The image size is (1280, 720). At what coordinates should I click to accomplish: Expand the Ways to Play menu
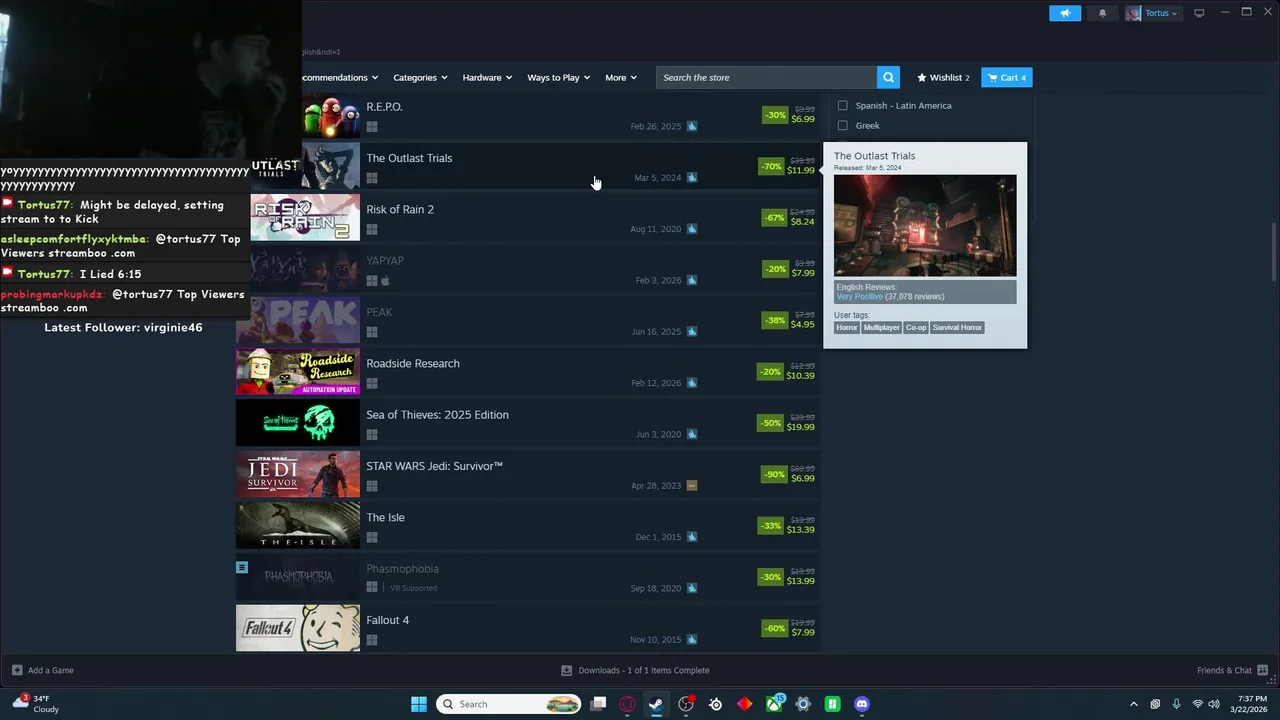click(559, 77)
